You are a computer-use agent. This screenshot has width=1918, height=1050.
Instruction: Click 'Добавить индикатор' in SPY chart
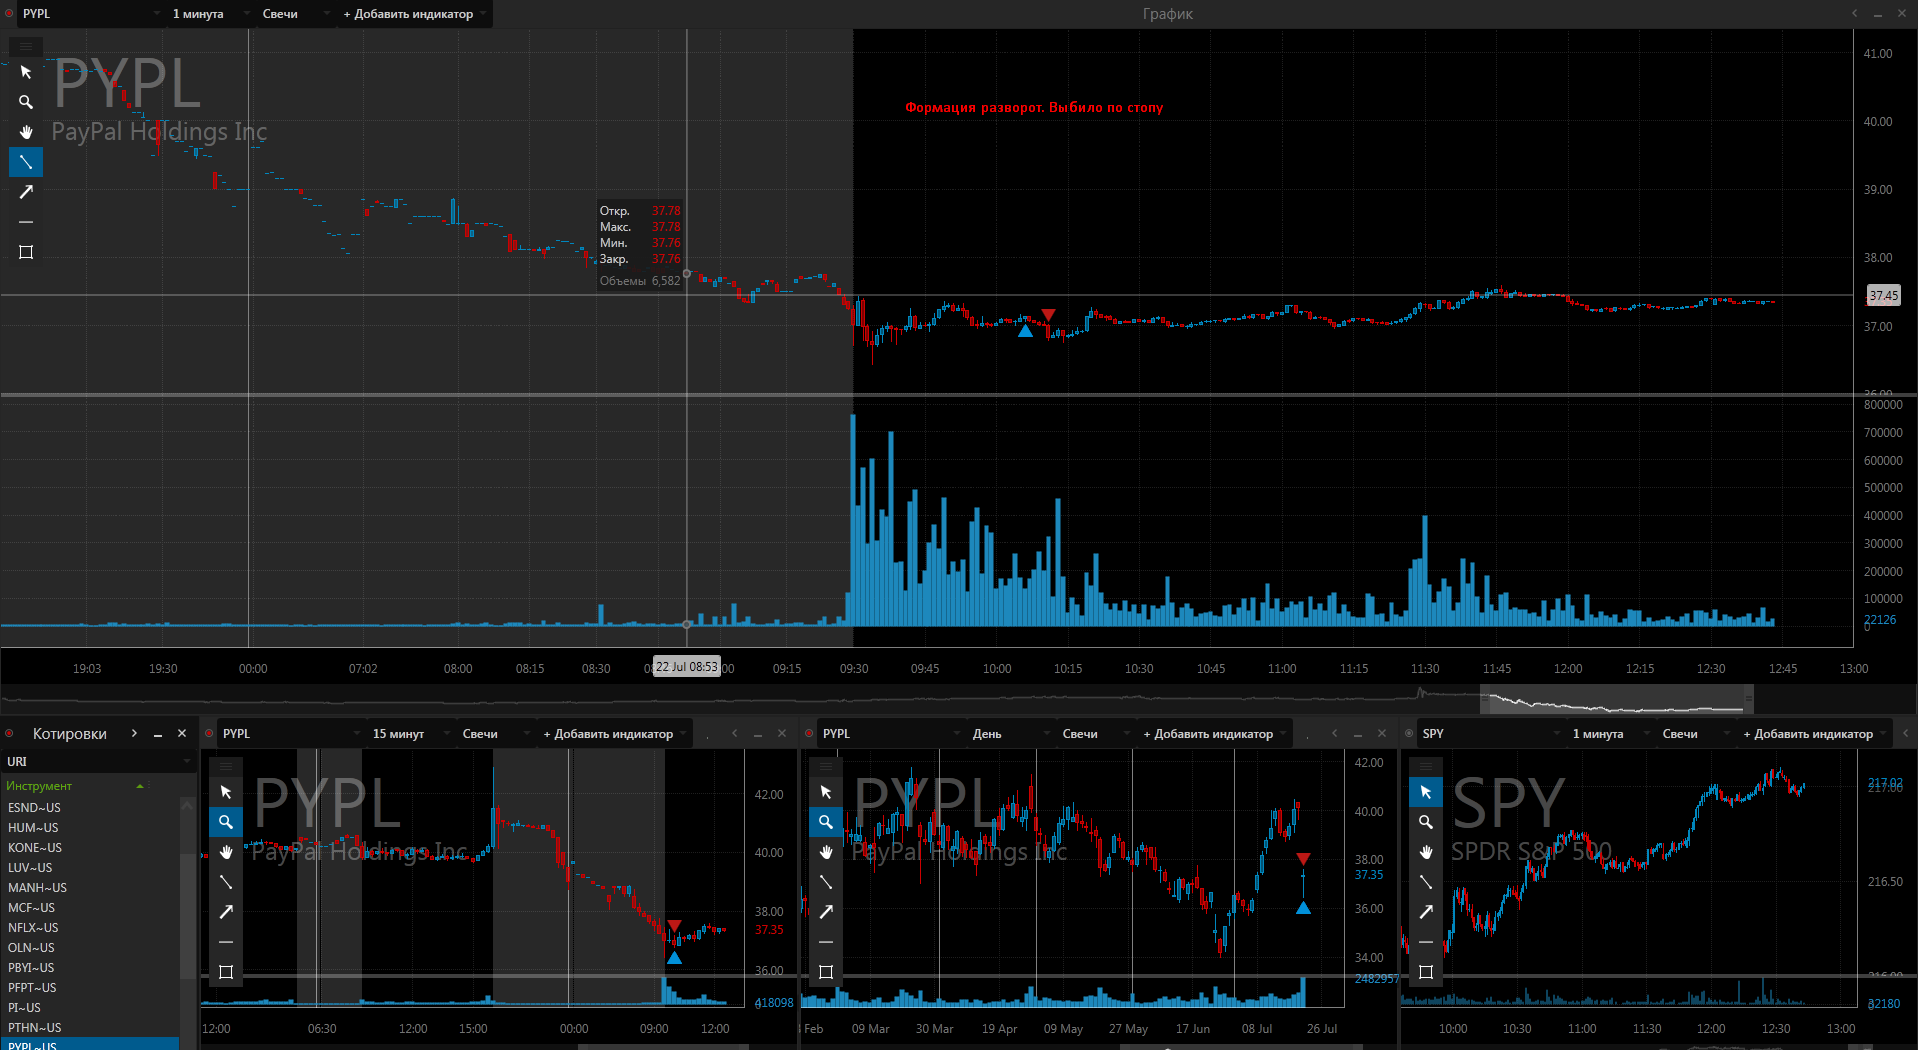(x=1813, y=734)
